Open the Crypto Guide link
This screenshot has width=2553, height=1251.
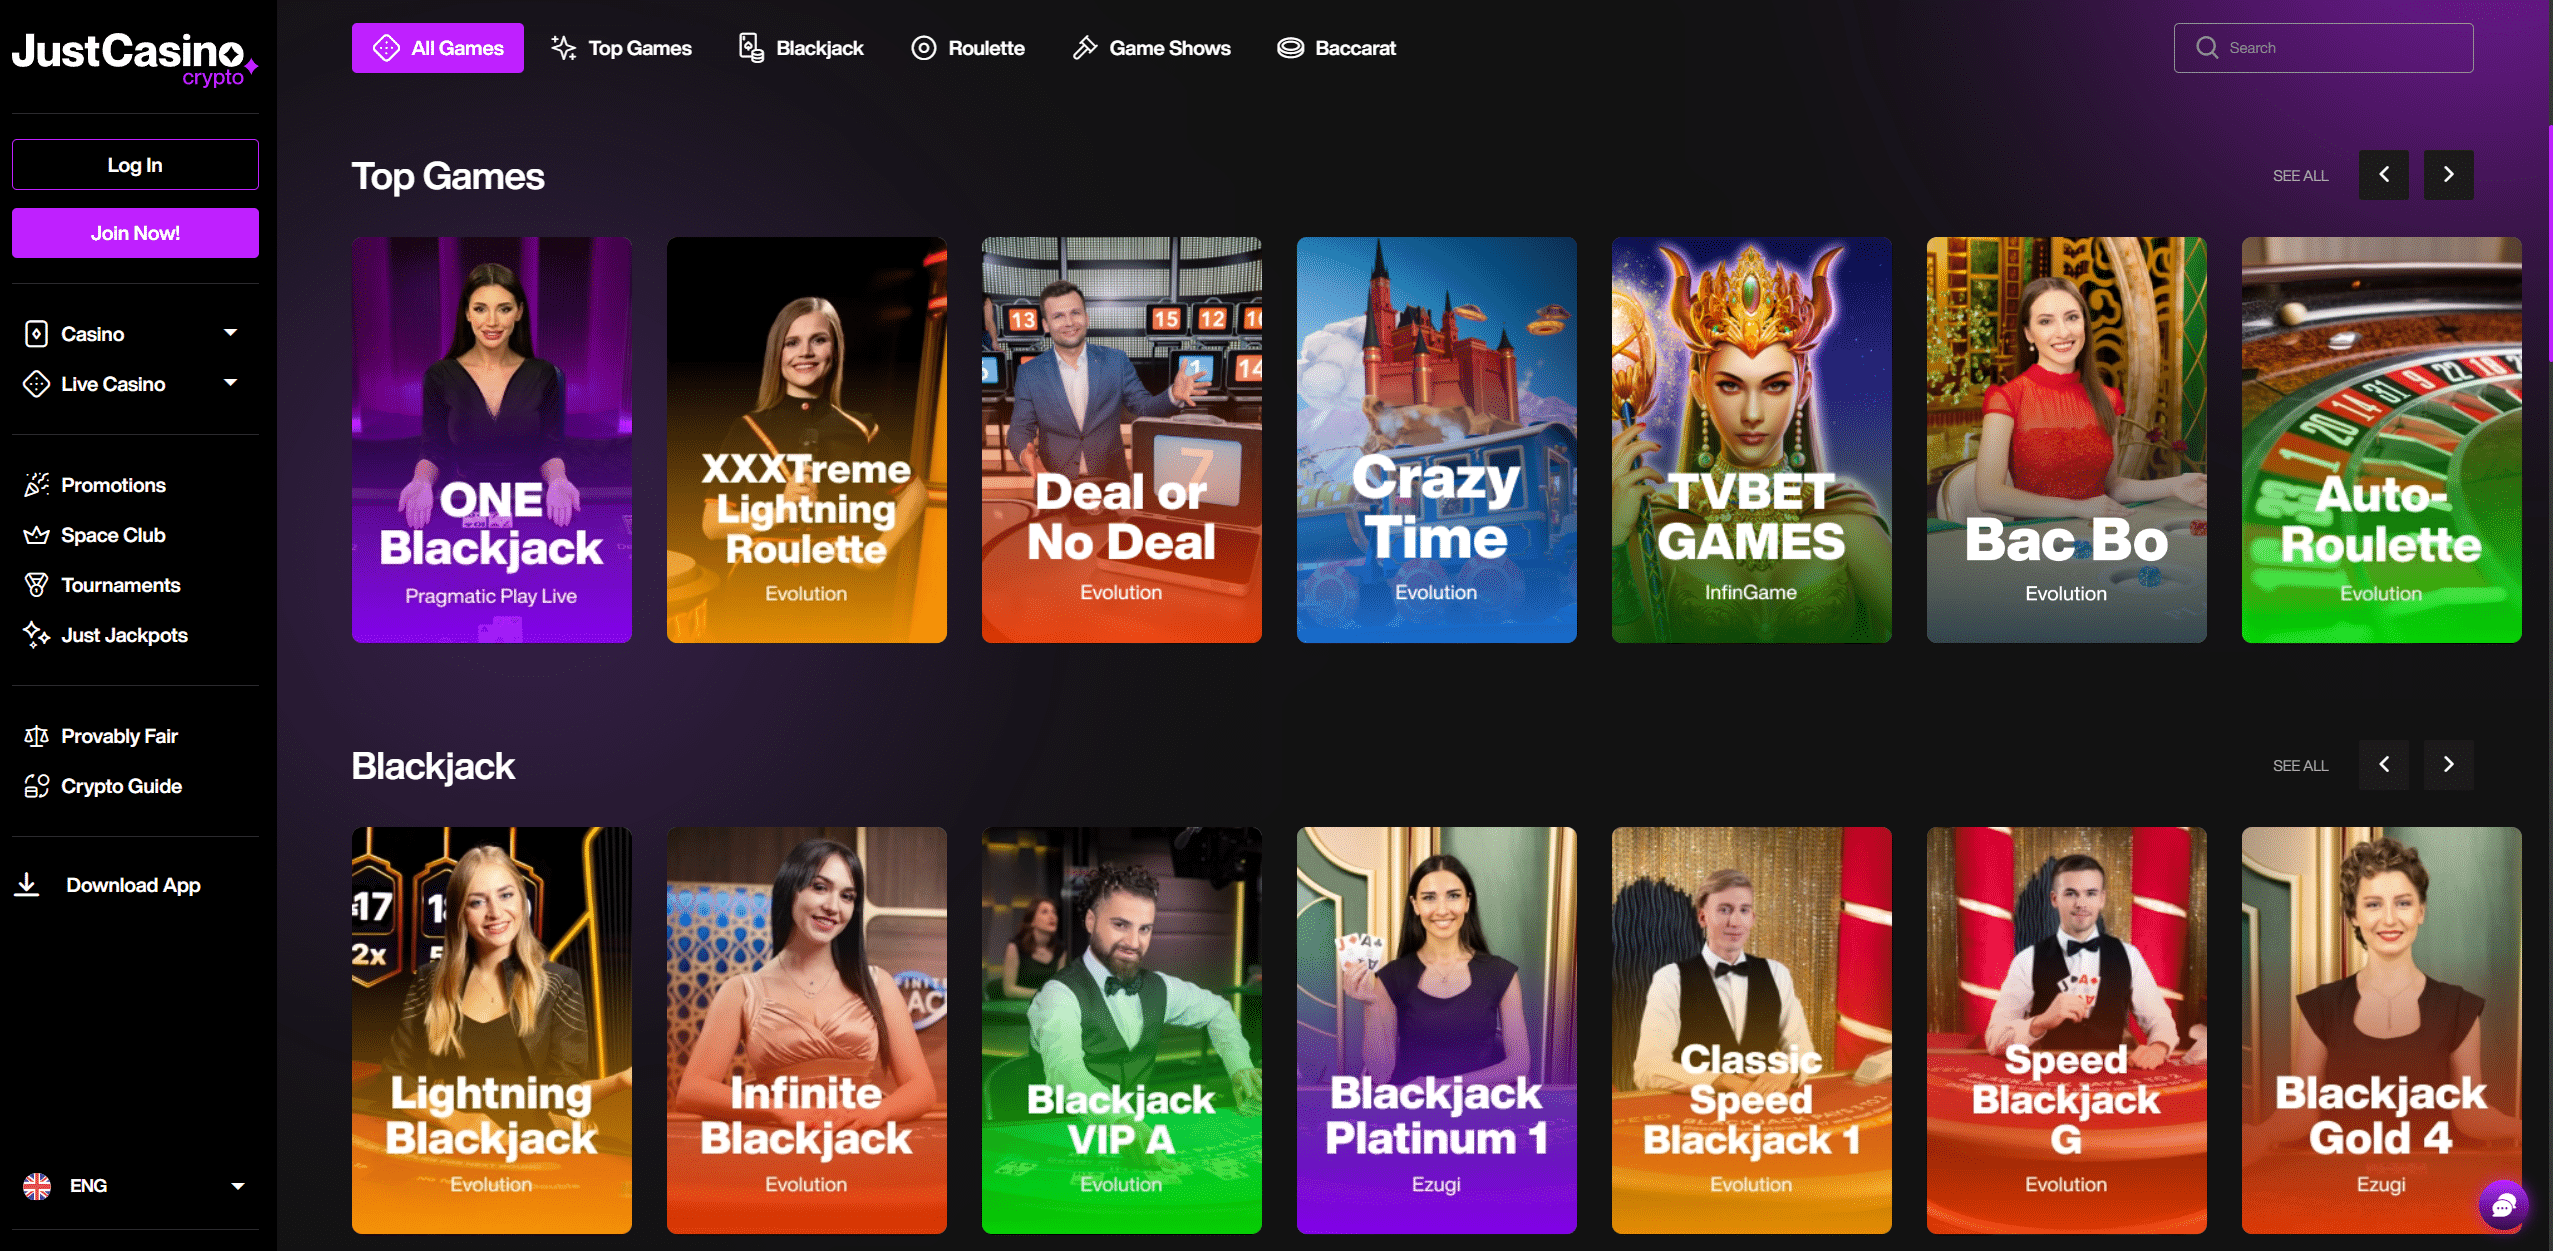pyautogui.click(x=121, y=786)
